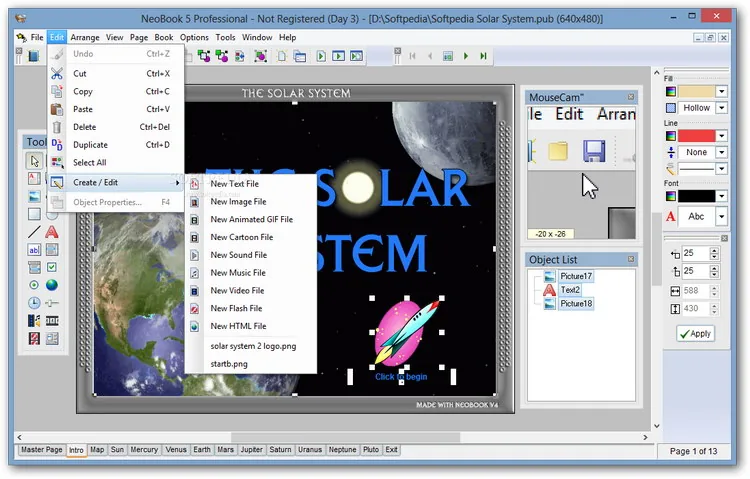The height and width of the screenshot is (479, 750).
Task: Open the Hollow fill pattern dropdown
Action: pos(721,108)
